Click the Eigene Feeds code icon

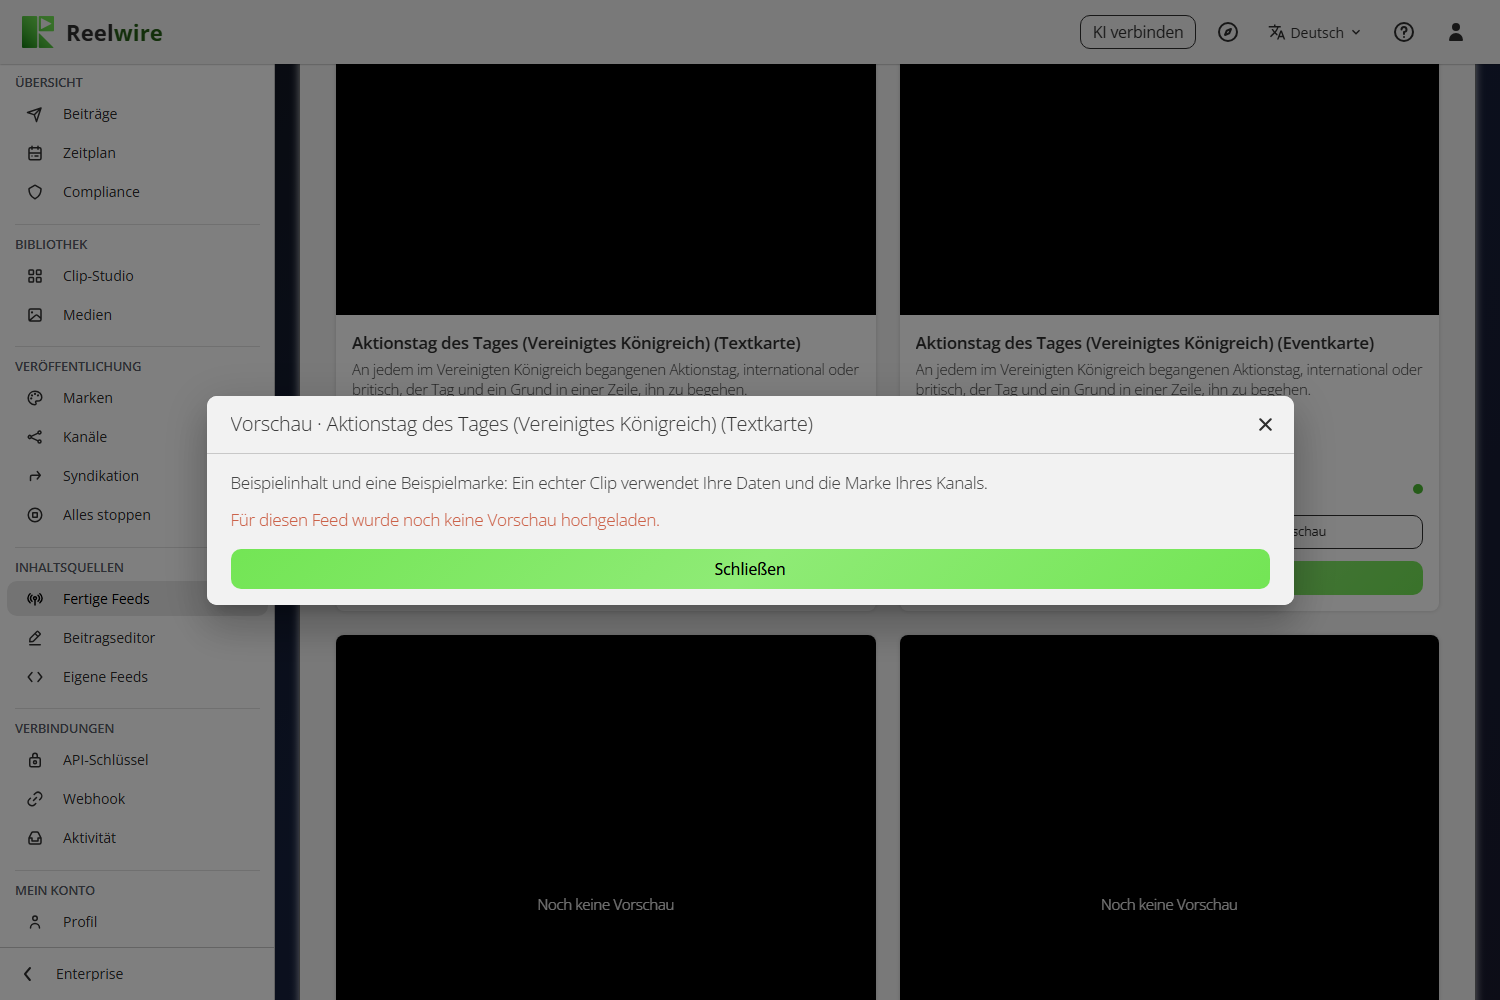35,677
